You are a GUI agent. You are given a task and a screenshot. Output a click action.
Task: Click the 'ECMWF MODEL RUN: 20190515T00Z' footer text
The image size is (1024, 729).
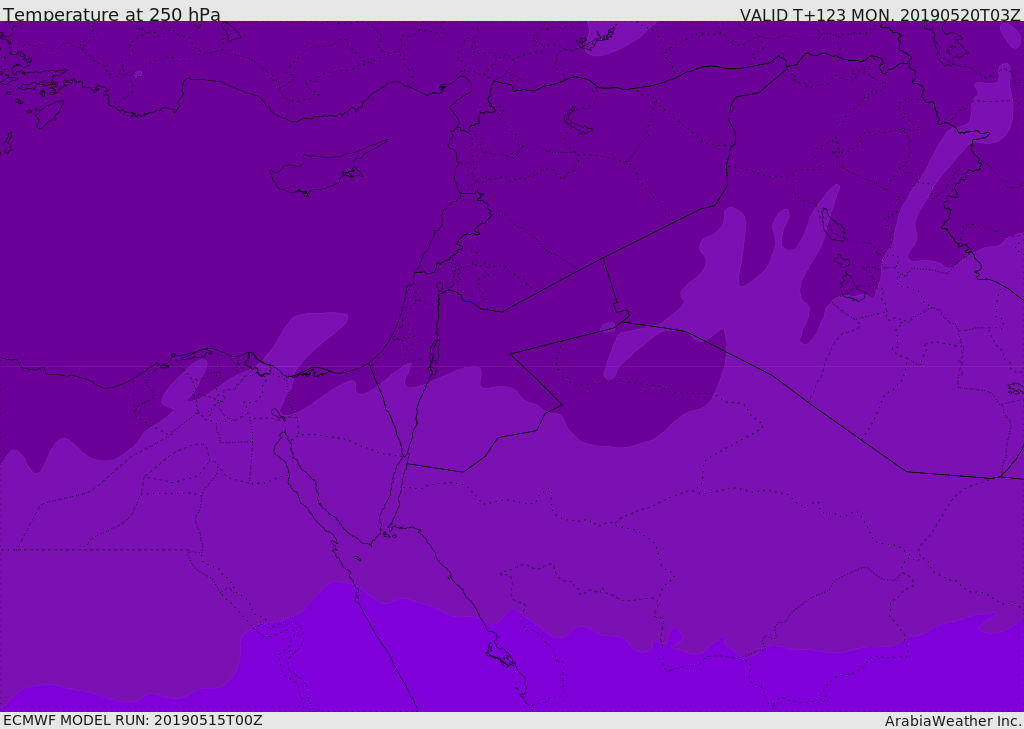click(x=133, y=720)
